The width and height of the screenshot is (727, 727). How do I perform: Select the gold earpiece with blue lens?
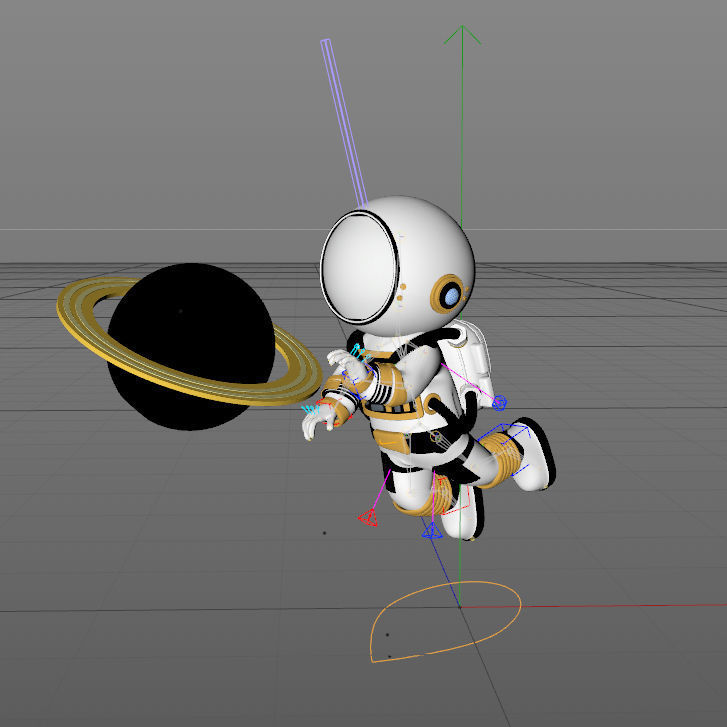pos(449,294)
